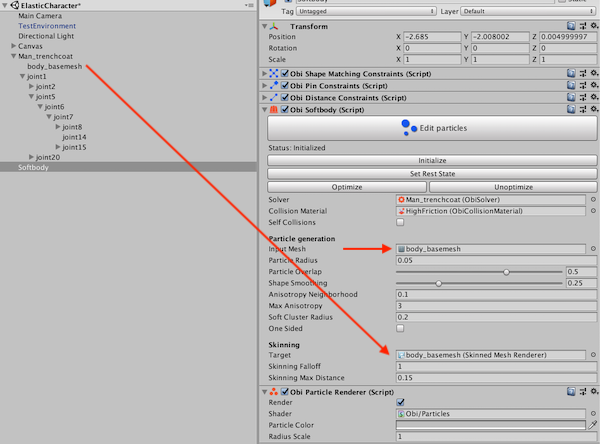
Task: Open help for Obi Softbody script
Action: [x=571, y=109]
